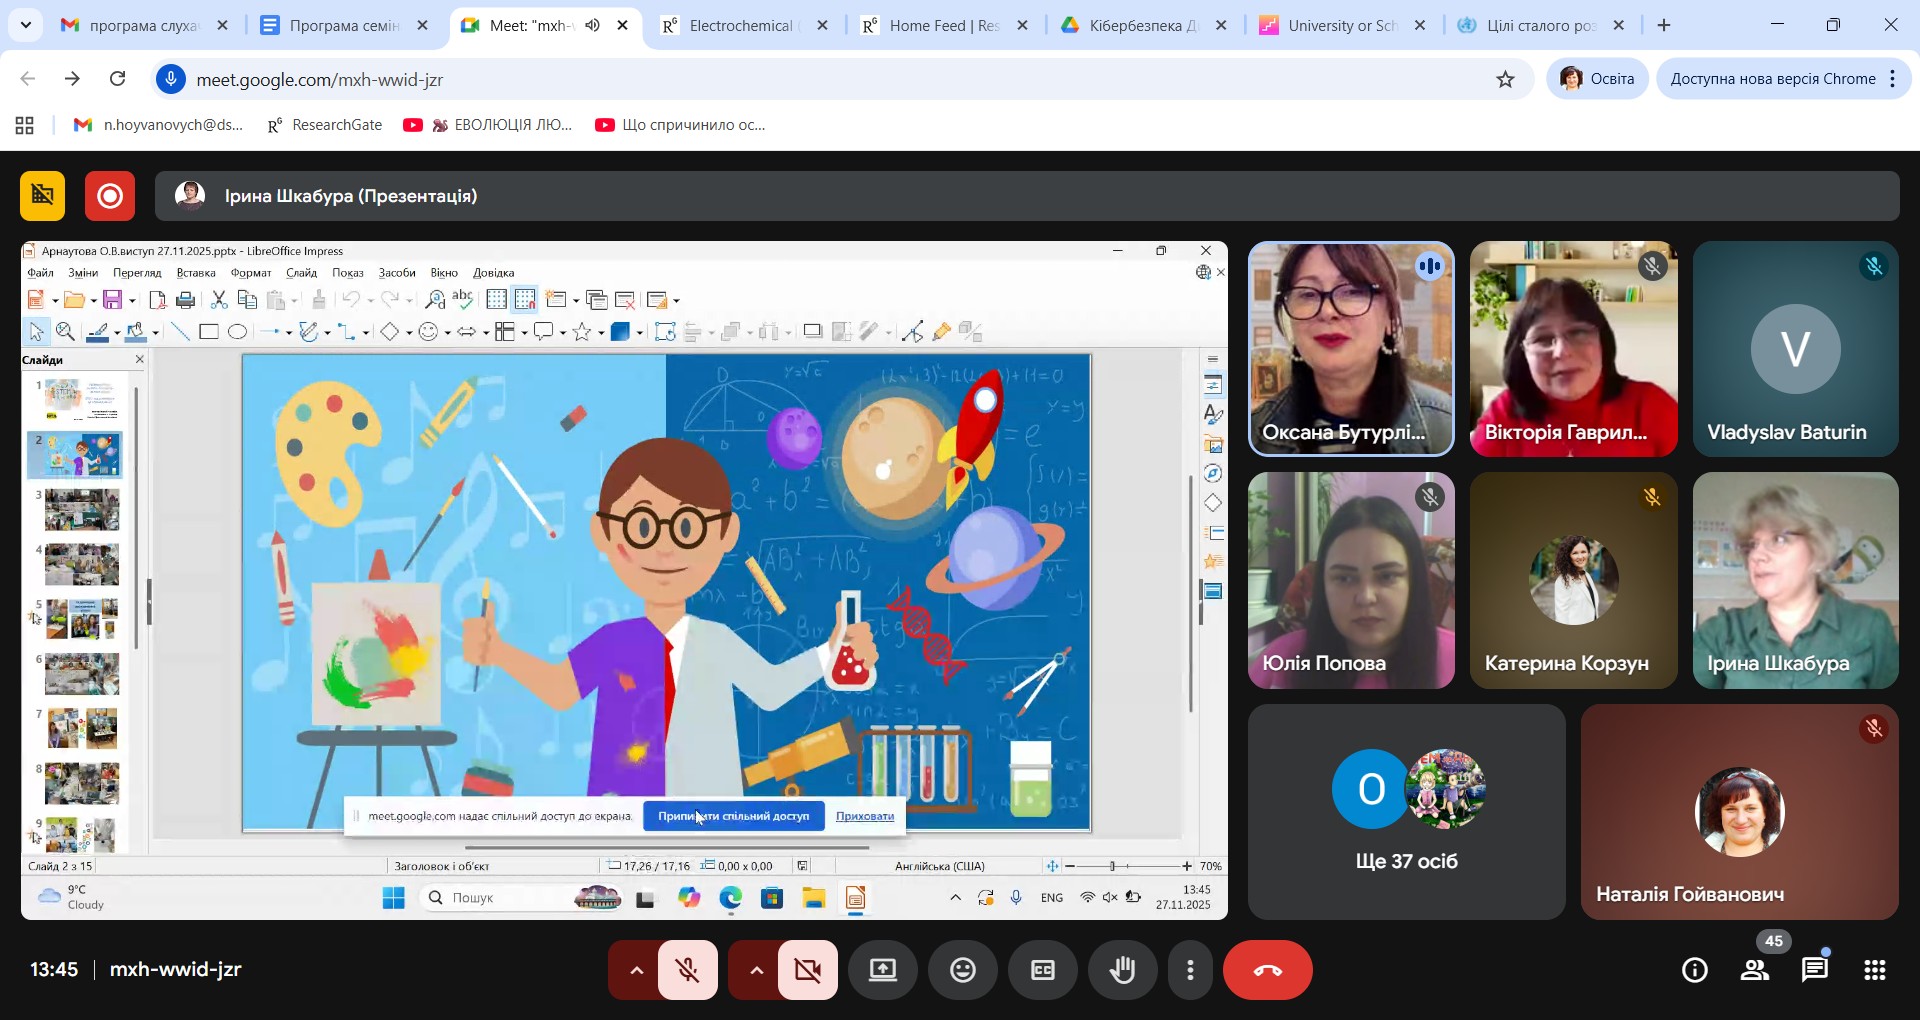Switch to the Electrochemical tab
1920x1020 pixels.
[x=740, y=26]
